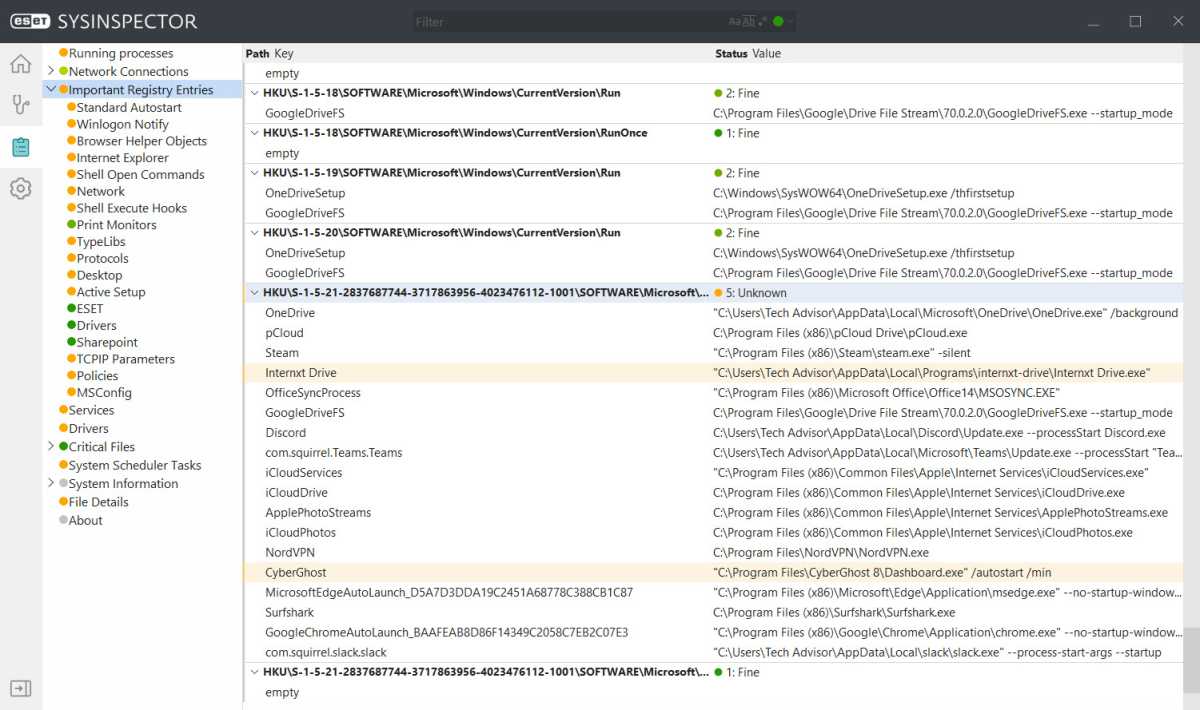Expand the Critical Files tree node

coord(51,446)
